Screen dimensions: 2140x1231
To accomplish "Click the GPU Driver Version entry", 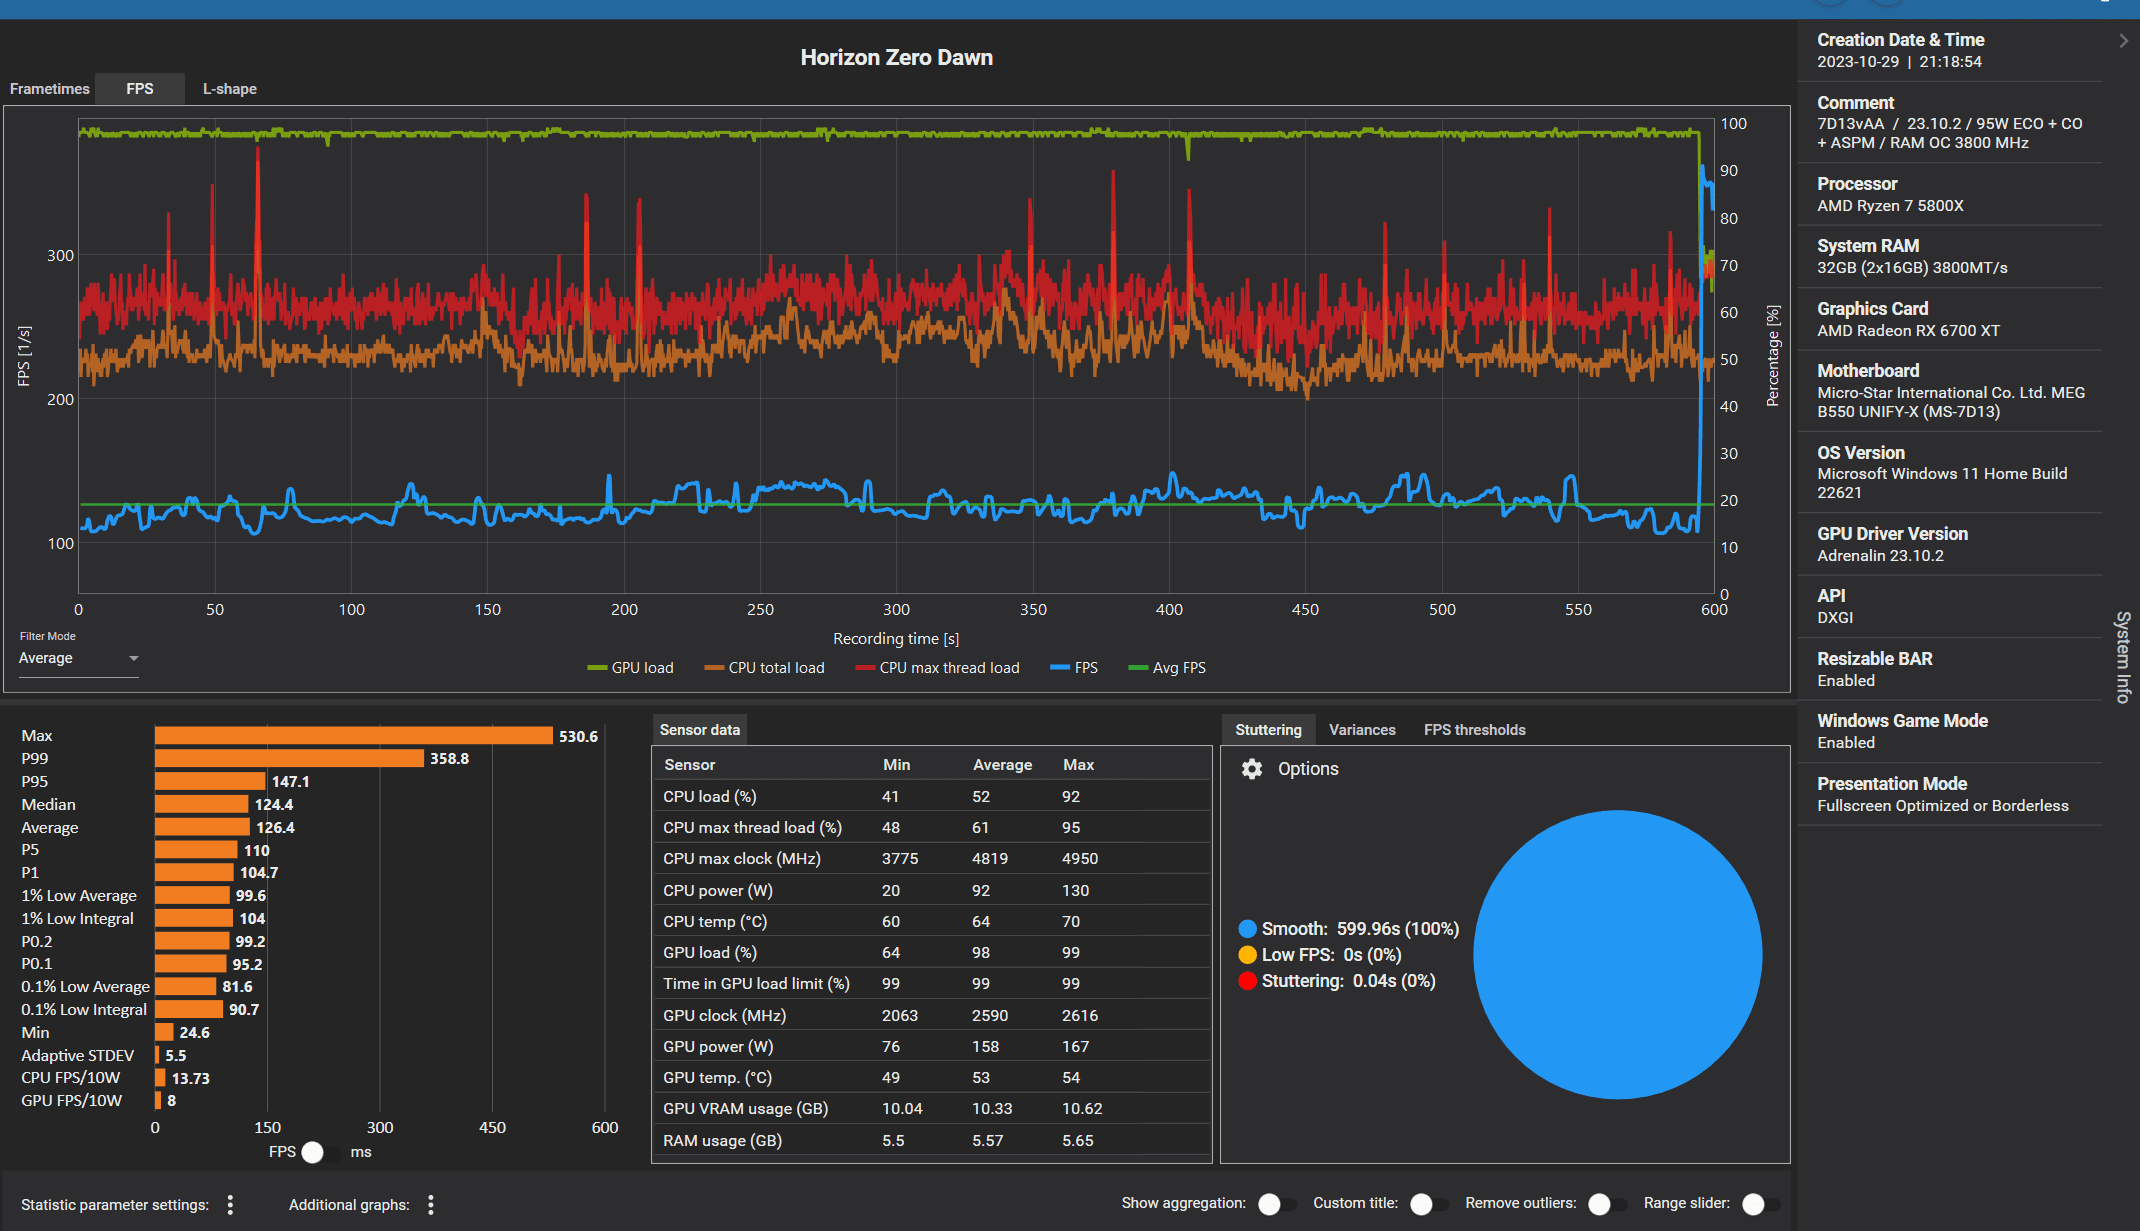I will click(1950, 545).
